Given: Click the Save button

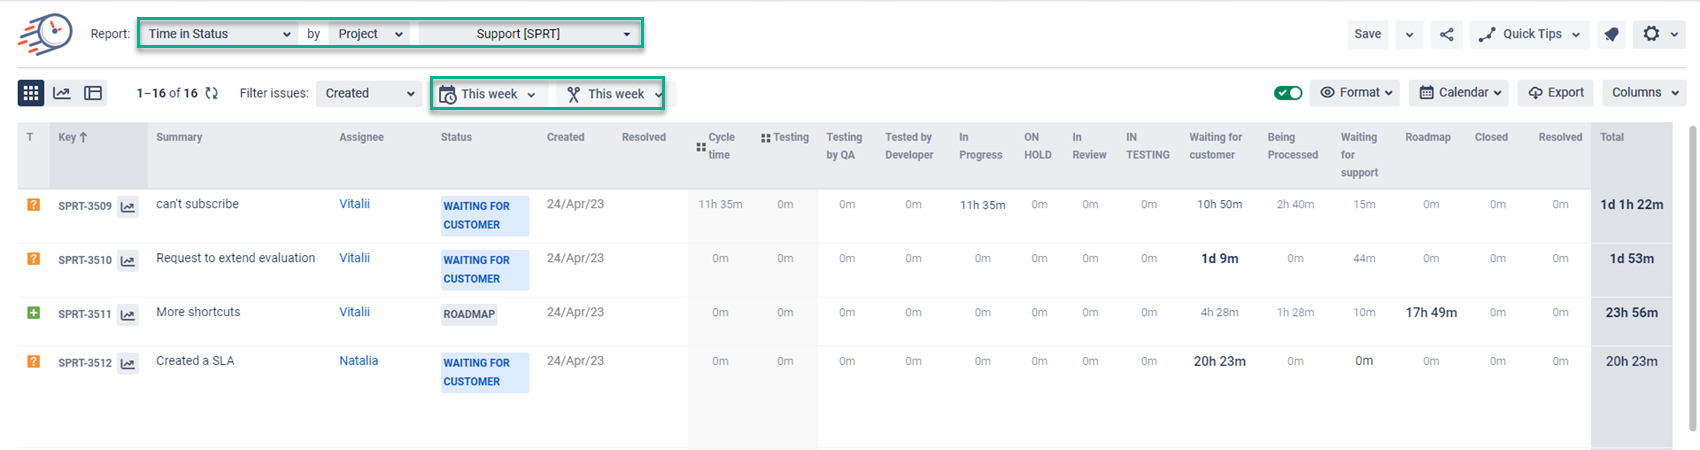Looking at the screenshot, I should click(x=1367, y=34).
